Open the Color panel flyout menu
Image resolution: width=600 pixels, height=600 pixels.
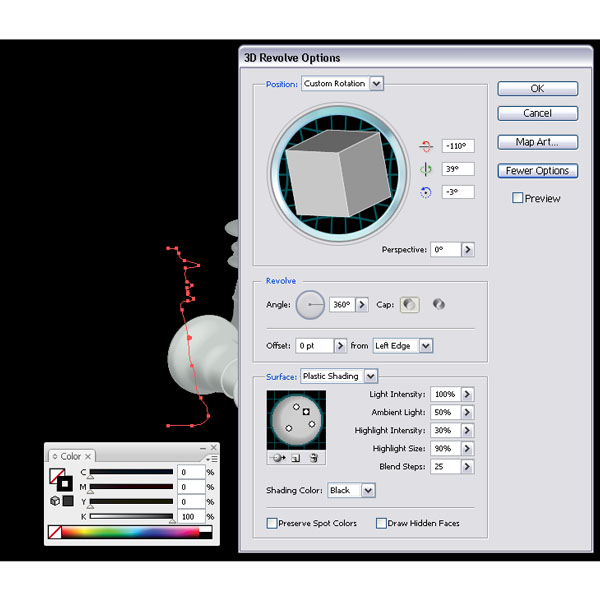212,459
